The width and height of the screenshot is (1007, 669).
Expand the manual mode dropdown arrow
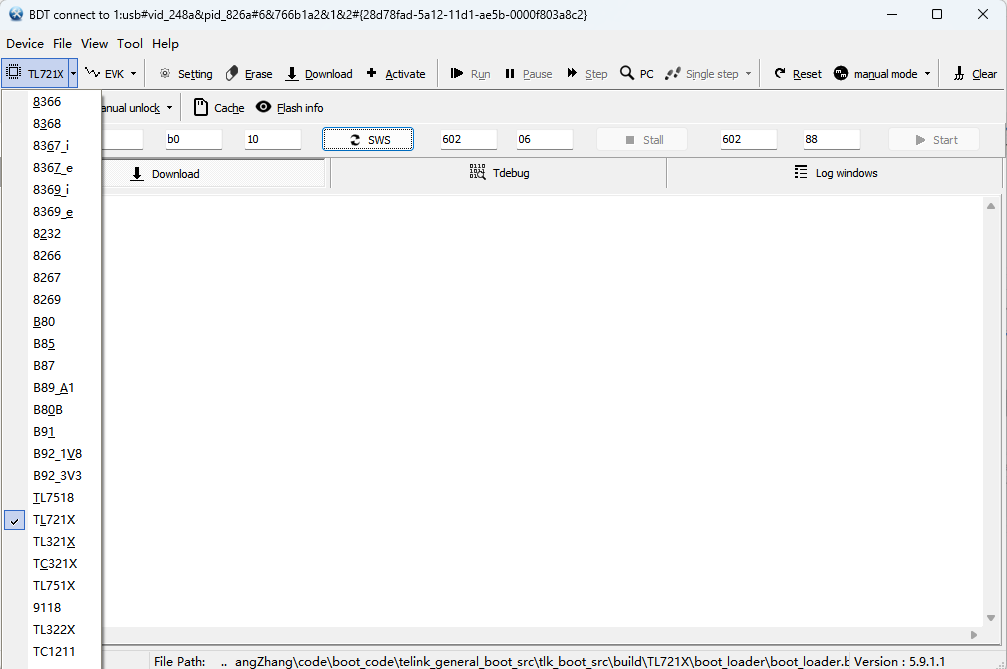927,74
